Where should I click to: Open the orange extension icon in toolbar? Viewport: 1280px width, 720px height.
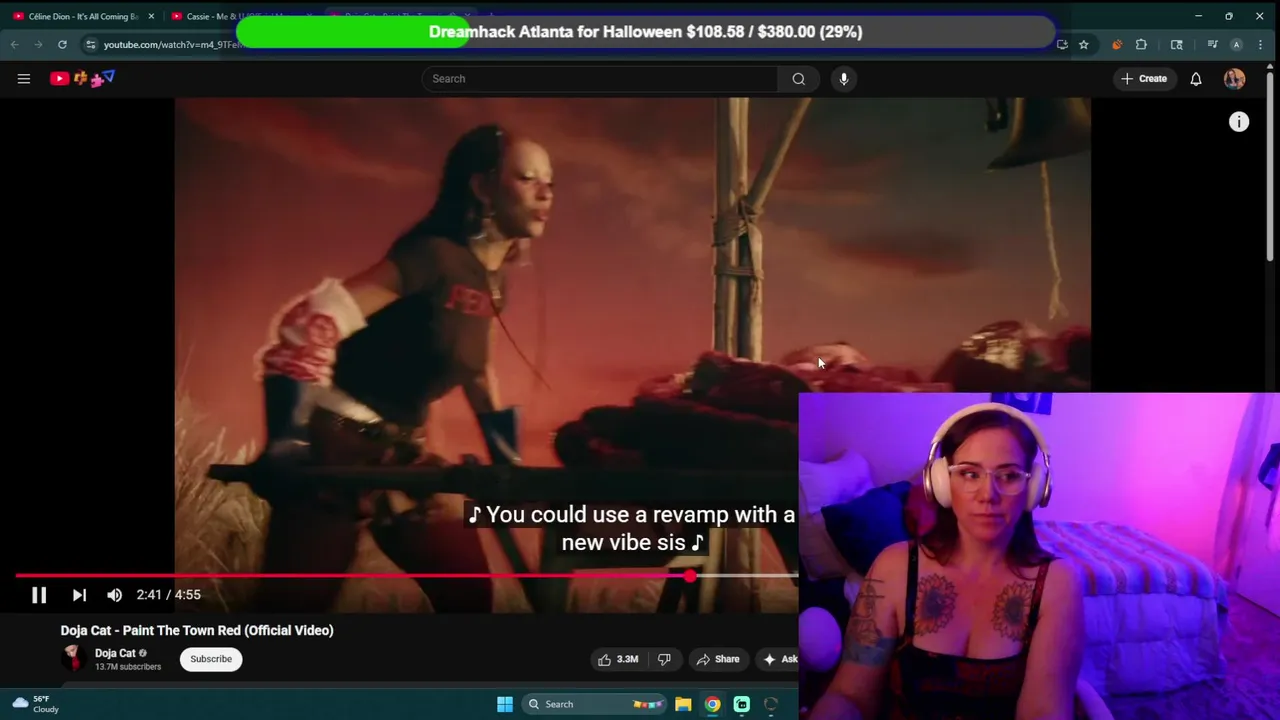[x=1117, y=45]
